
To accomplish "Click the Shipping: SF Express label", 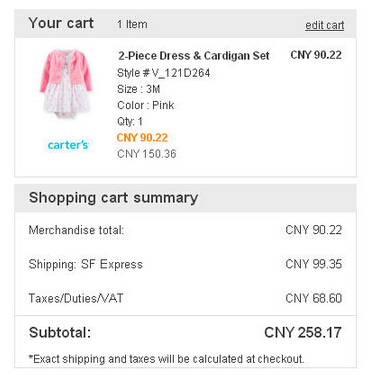I will tap(86, 264).
